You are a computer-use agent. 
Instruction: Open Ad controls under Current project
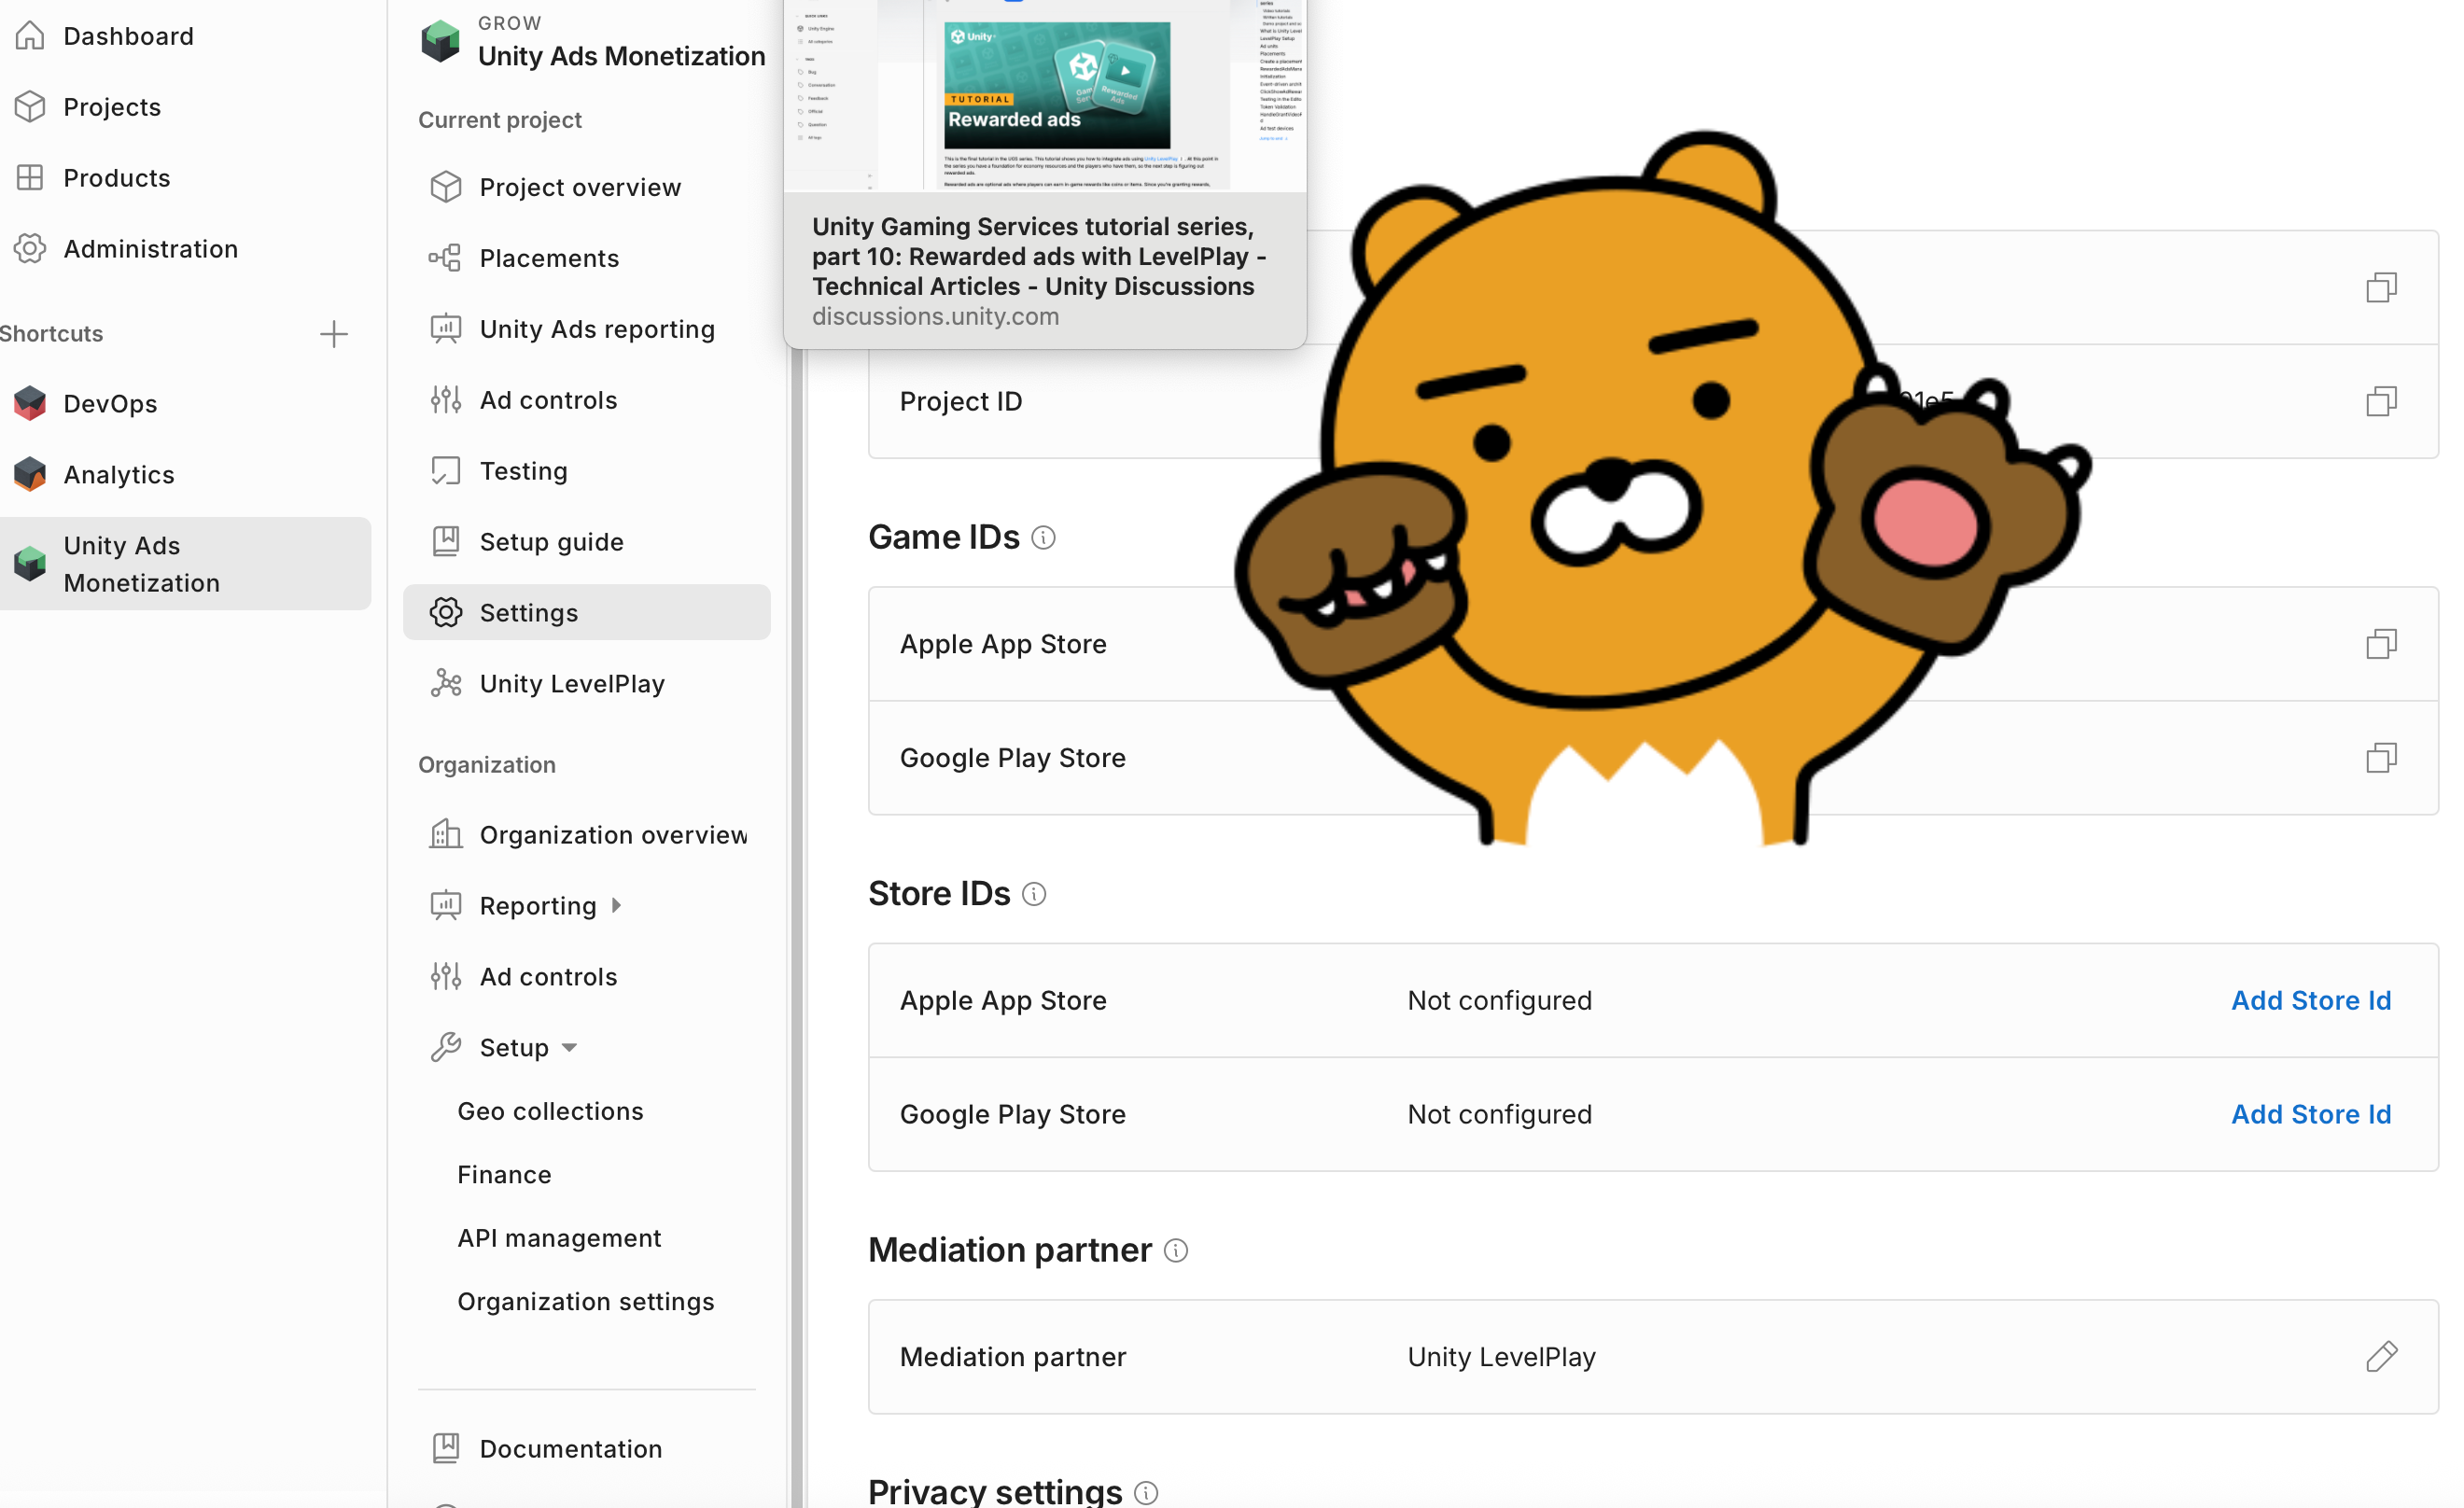click(548, 400)
